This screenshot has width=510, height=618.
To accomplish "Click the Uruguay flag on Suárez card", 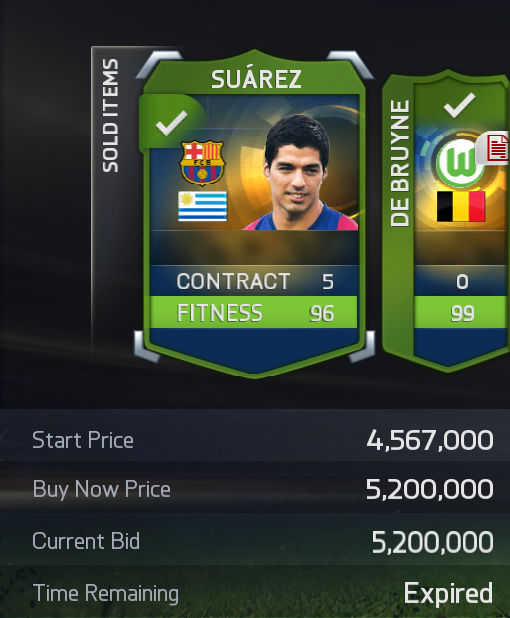I will coord(203,206).
